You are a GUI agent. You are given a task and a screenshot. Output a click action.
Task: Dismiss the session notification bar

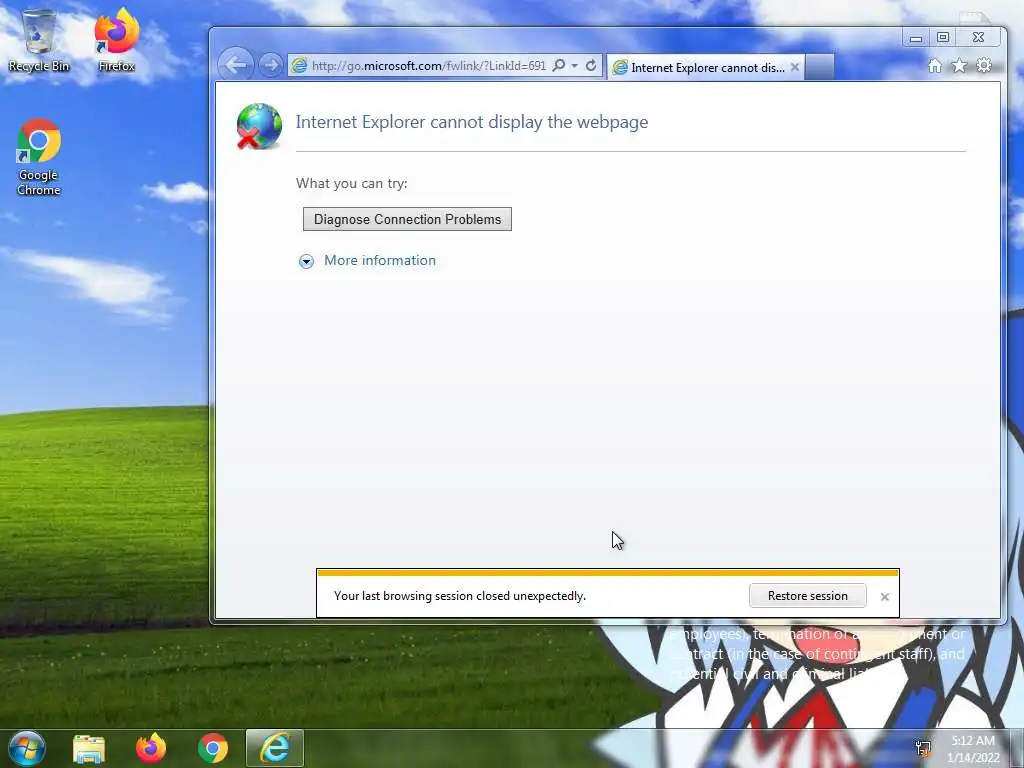click(x=884, y=596)
